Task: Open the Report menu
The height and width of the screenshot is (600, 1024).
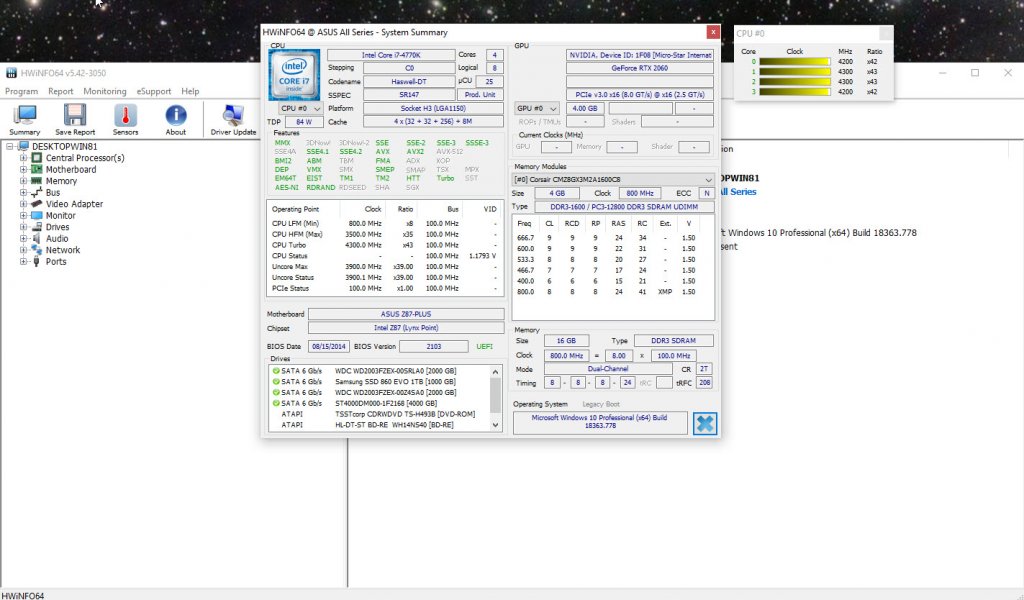Action: [61, 91]
